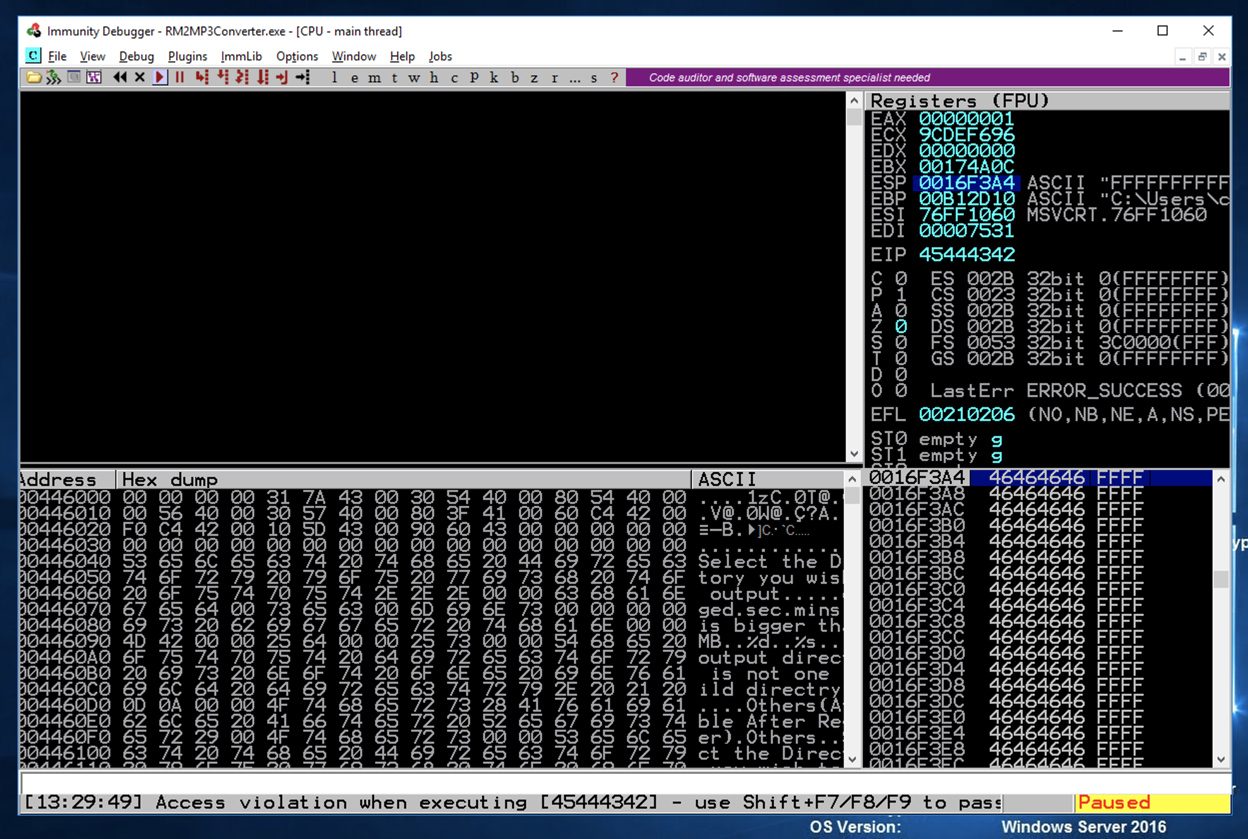1248x839 pixels.
Task: Click the 'Hex dump' column header
Action: click(x=404, y=480)
